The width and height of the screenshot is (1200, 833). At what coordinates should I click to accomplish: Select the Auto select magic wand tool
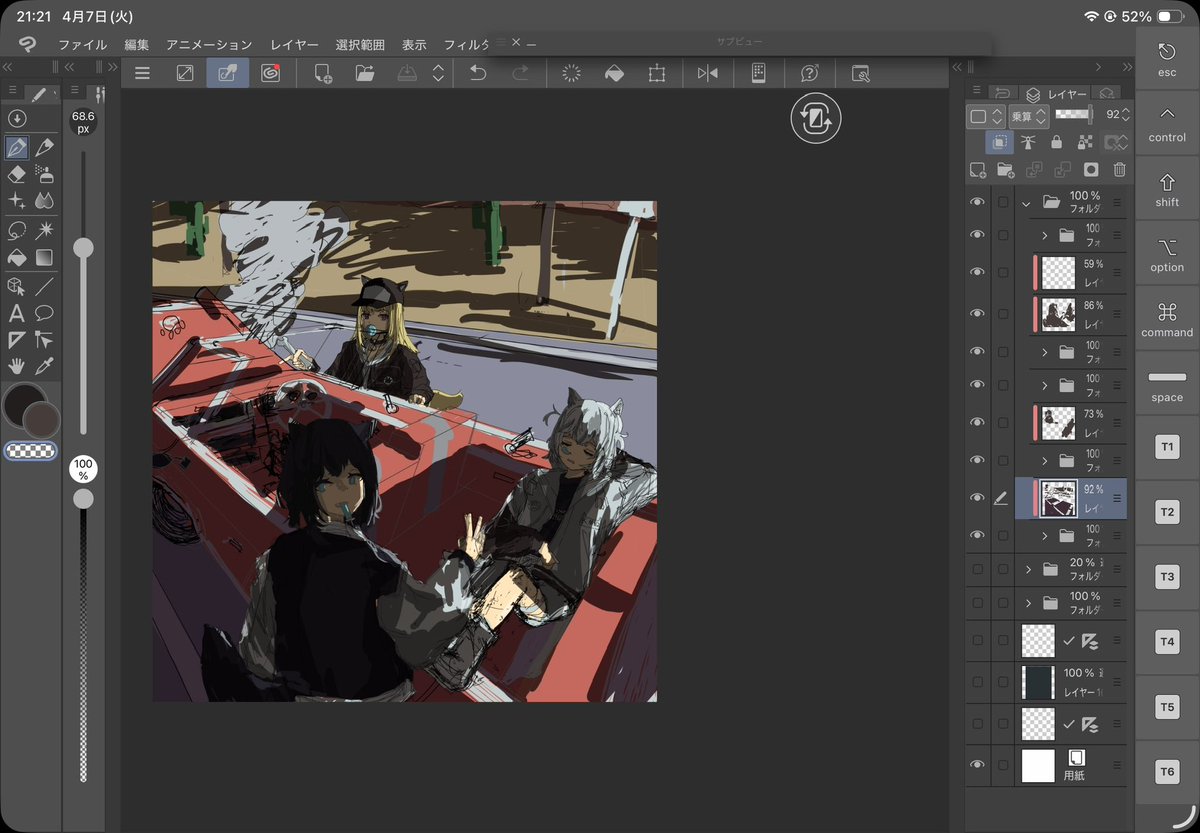point(44,231)
